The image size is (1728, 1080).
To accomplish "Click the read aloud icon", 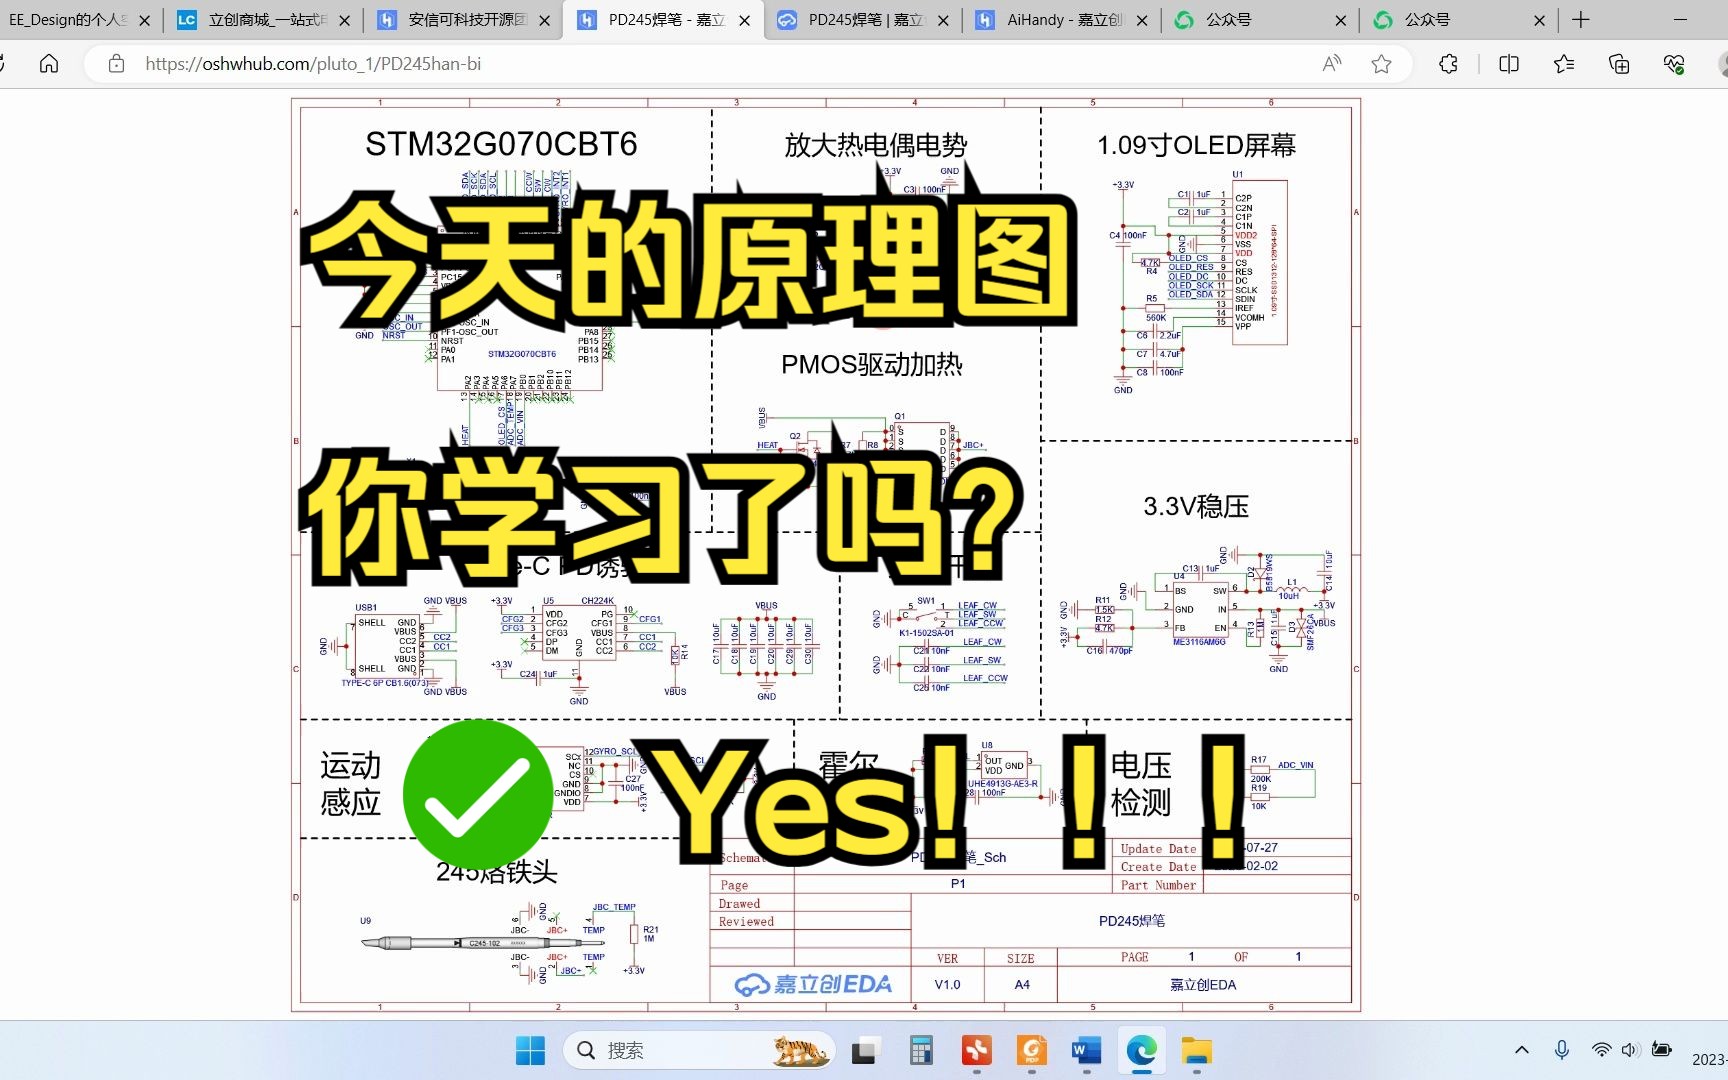I will pos(1332,64).
